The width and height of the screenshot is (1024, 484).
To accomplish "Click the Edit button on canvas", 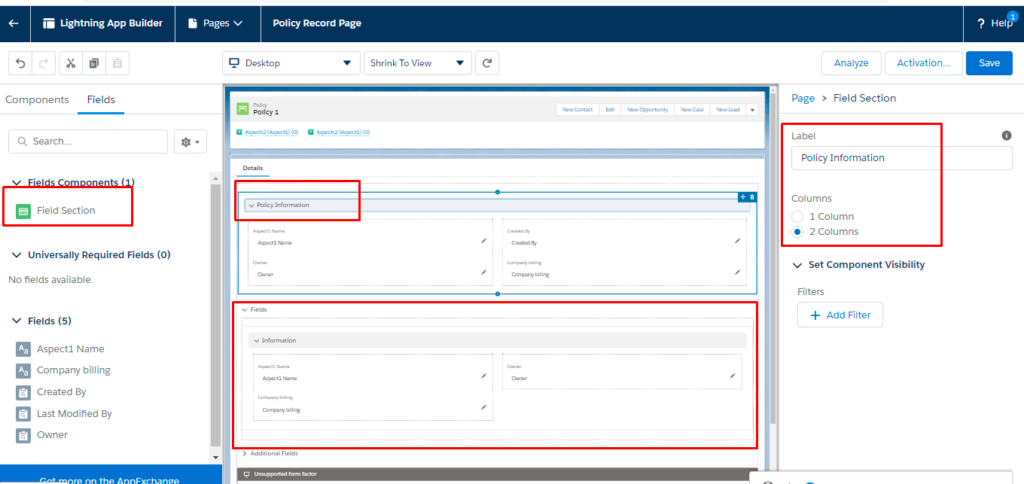I will click(609, 110).
